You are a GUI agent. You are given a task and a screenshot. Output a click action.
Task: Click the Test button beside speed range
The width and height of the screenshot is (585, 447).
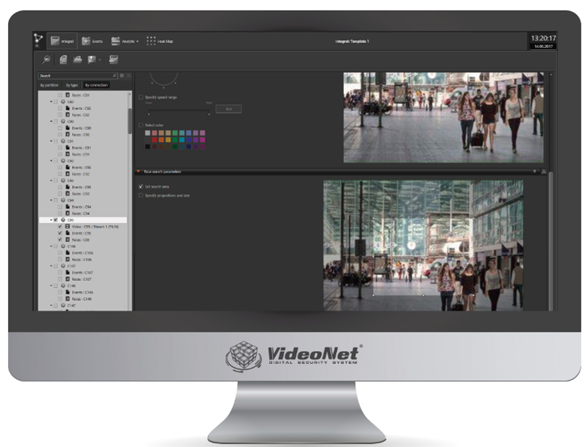(x=229, y=109)
